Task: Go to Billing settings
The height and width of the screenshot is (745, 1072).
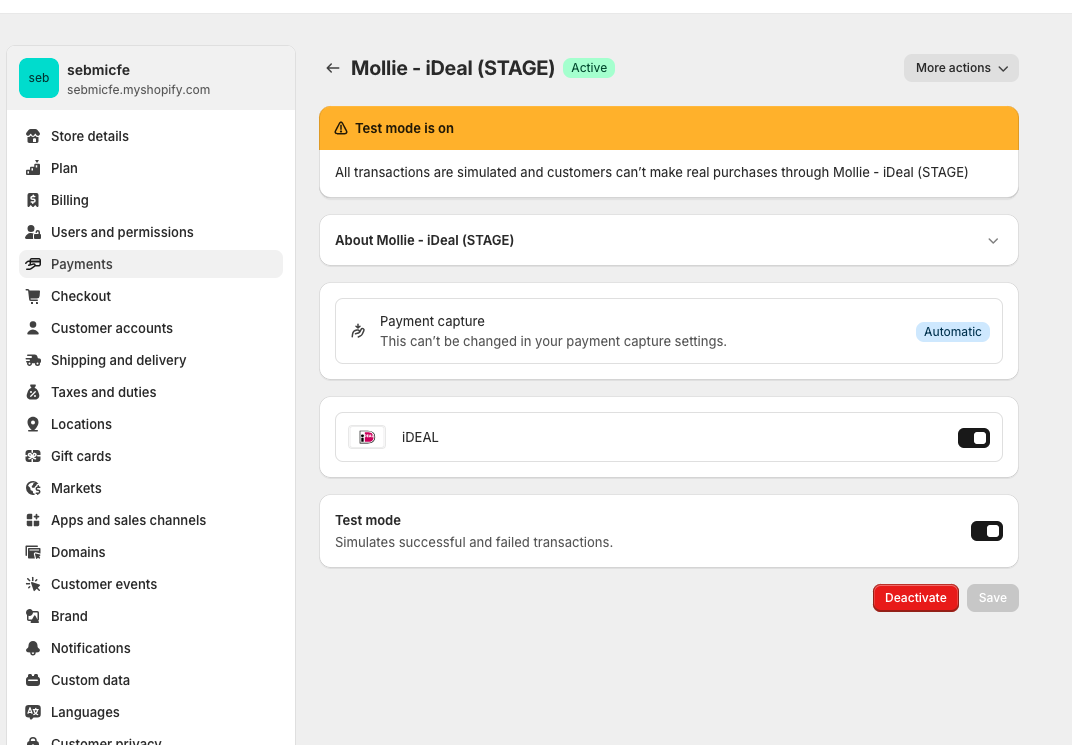Action: (150, 200)
